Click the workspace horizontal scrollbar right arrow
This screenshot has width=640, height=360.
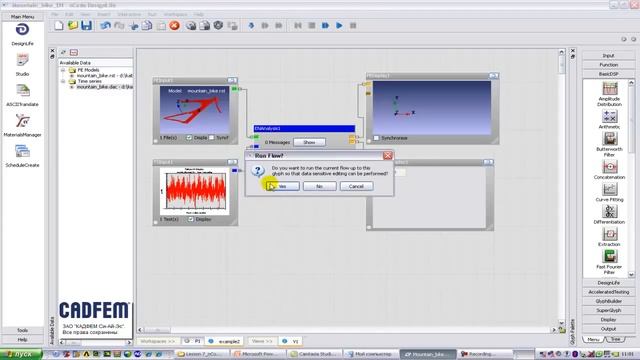coord(554,330)
